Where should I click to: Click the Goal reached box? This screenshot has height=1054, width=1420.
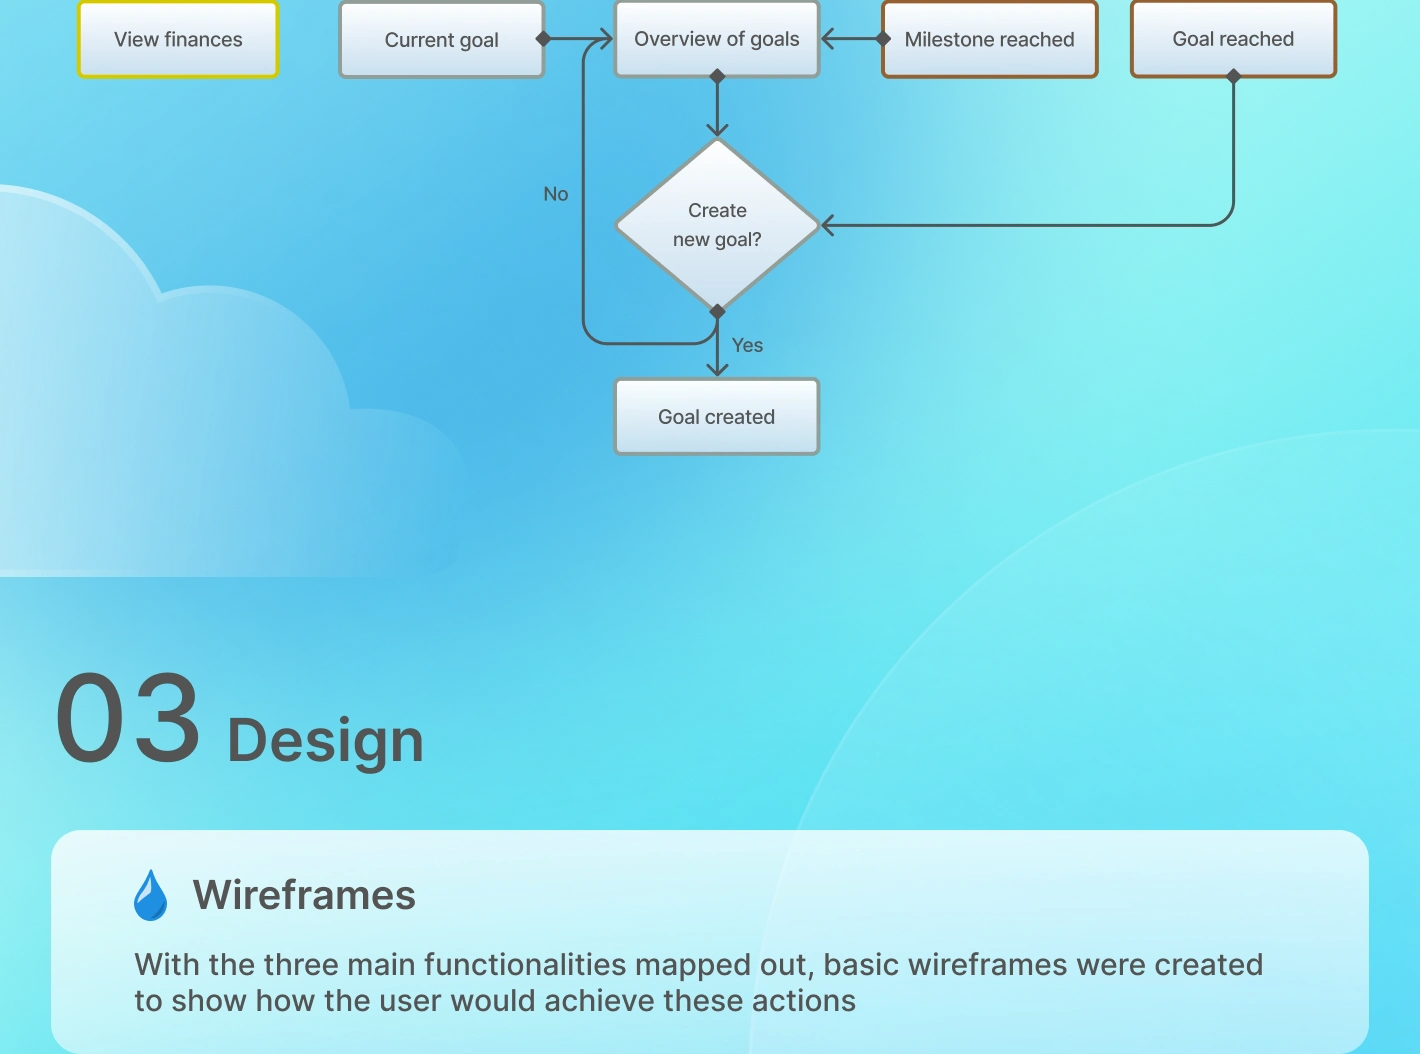pos(1233,39)
